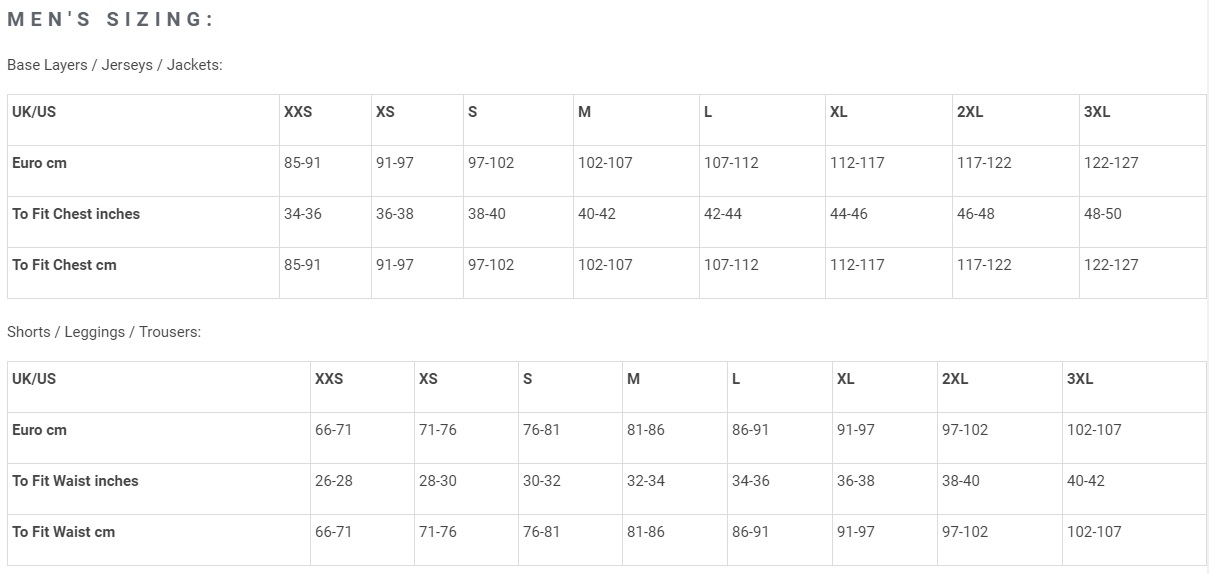
Task: Select Base Layers / Jerseys / Jackets label
Action: tap(114, 65)
